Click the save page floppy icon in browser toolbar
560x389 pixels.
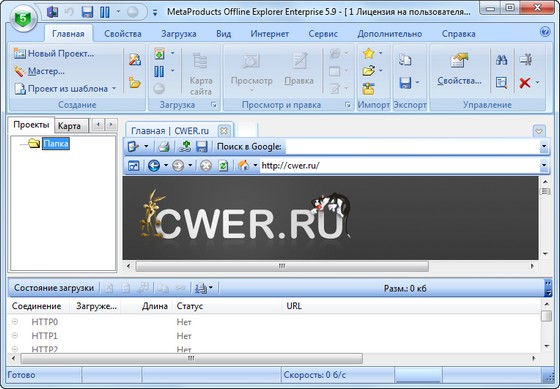point(202,146)
